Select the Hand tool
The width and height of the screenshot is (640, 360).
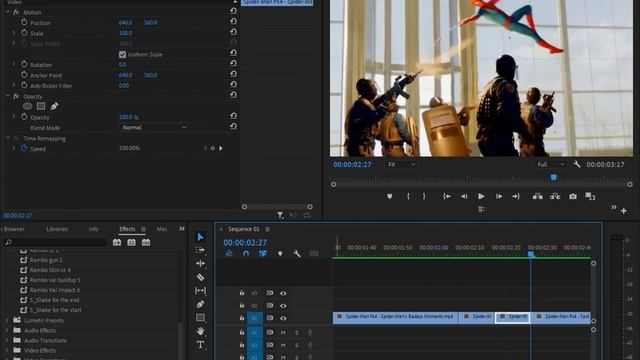[x=200, y=331]
